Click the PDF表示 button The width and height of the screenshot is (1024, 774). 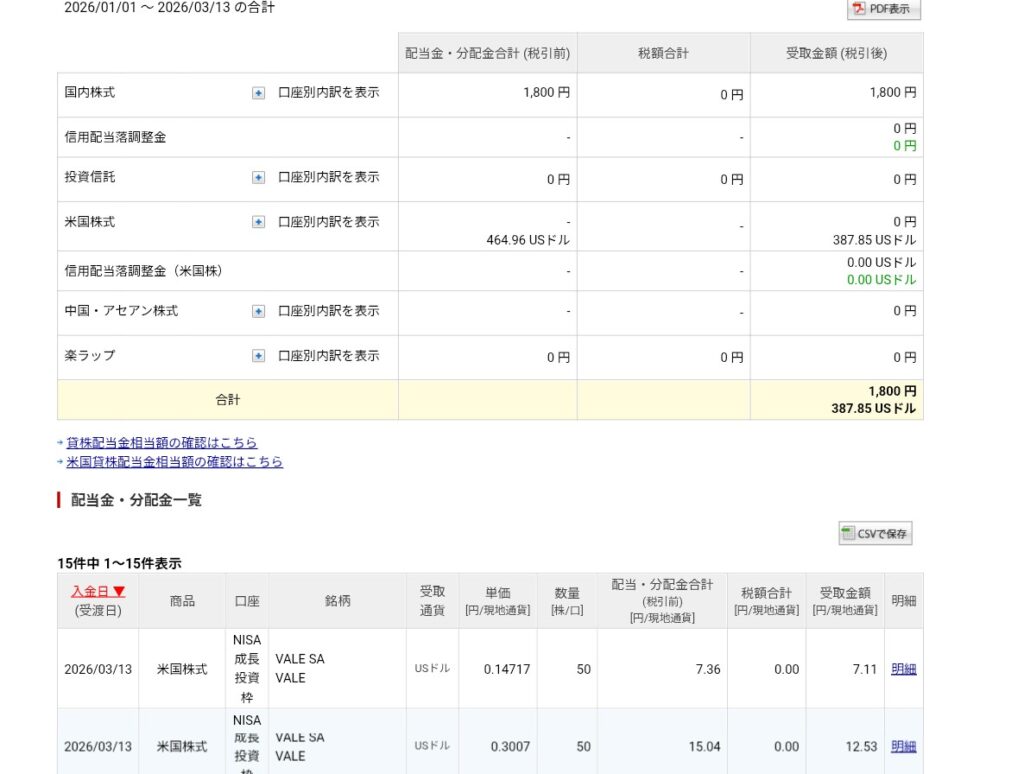pyautogui.click(x=883, y=9)
